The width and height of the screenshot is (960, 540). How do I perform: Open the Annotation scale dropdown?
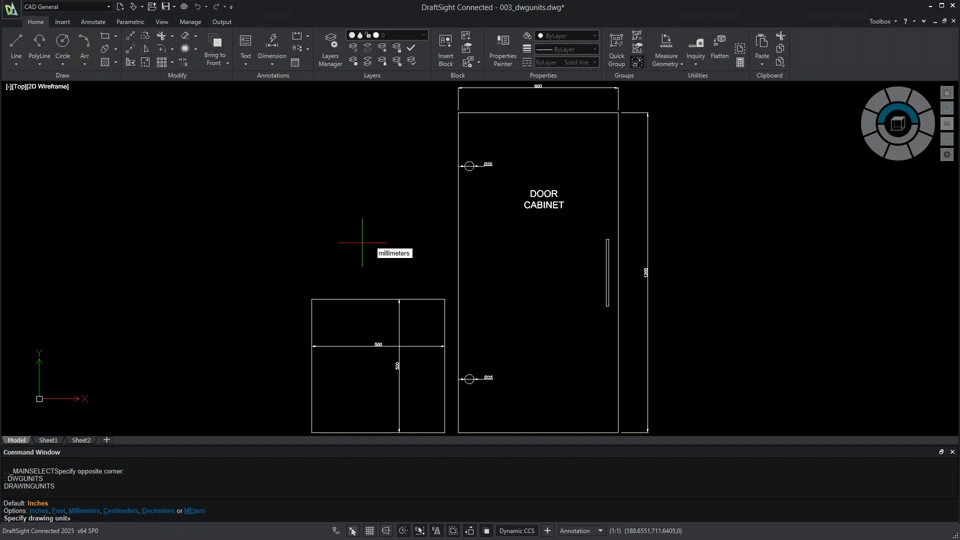pos(581,531)
